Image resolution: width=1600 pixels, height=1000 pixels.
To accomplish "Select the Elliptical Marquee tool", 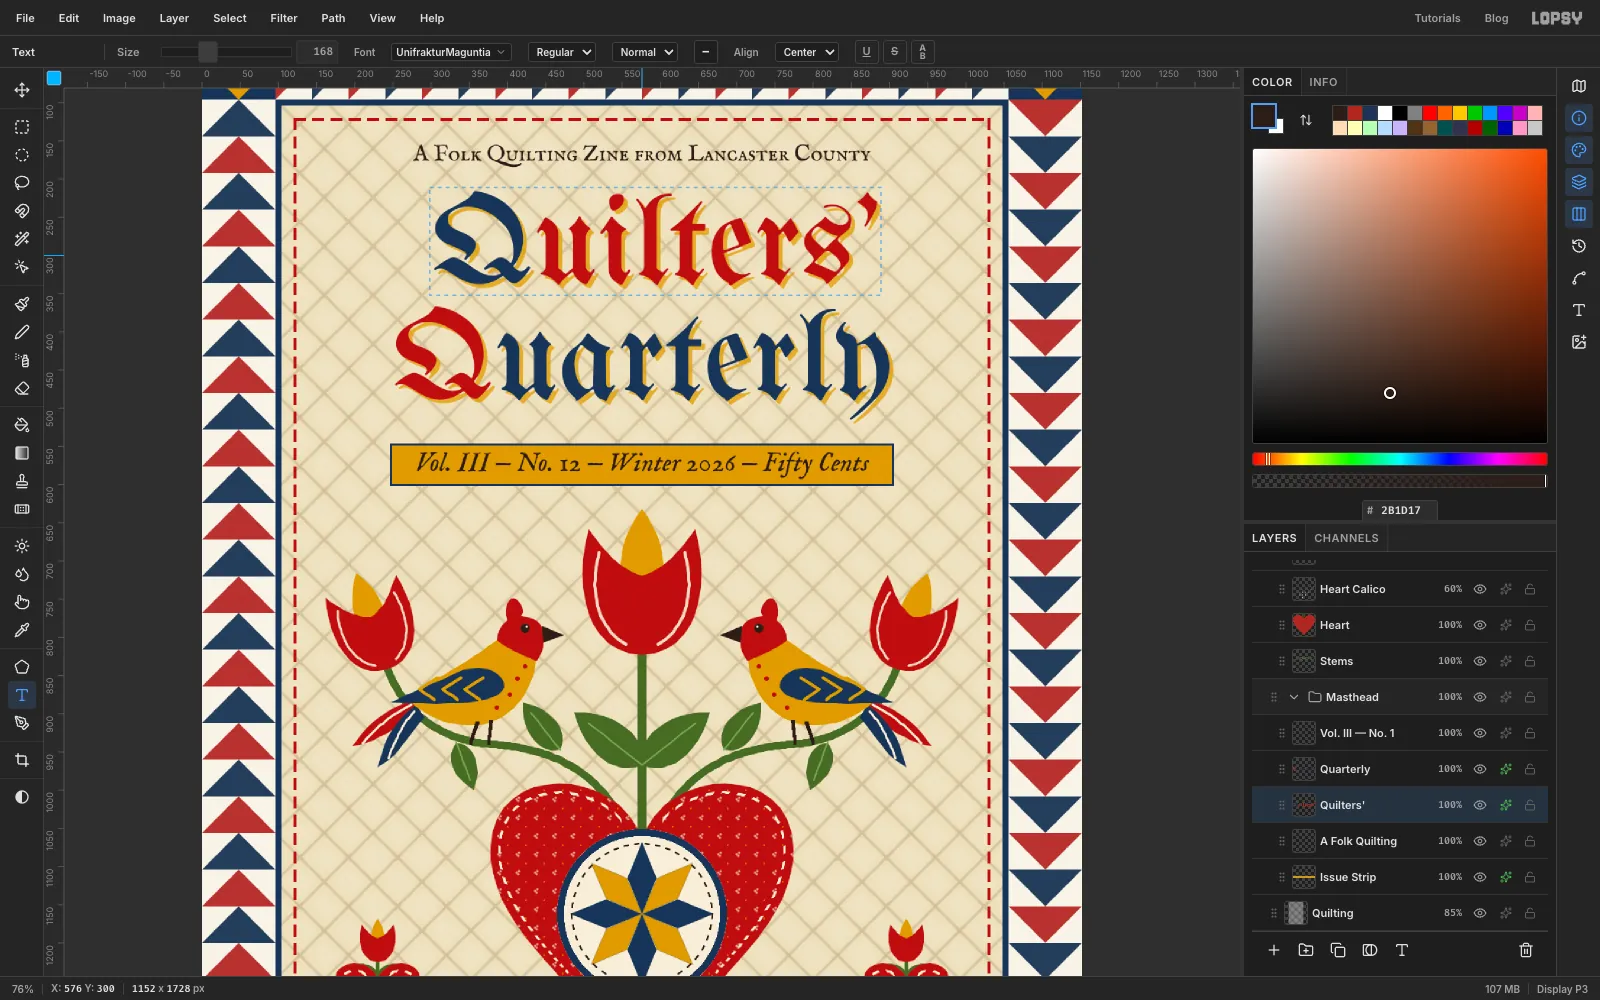I will (22, 155).
